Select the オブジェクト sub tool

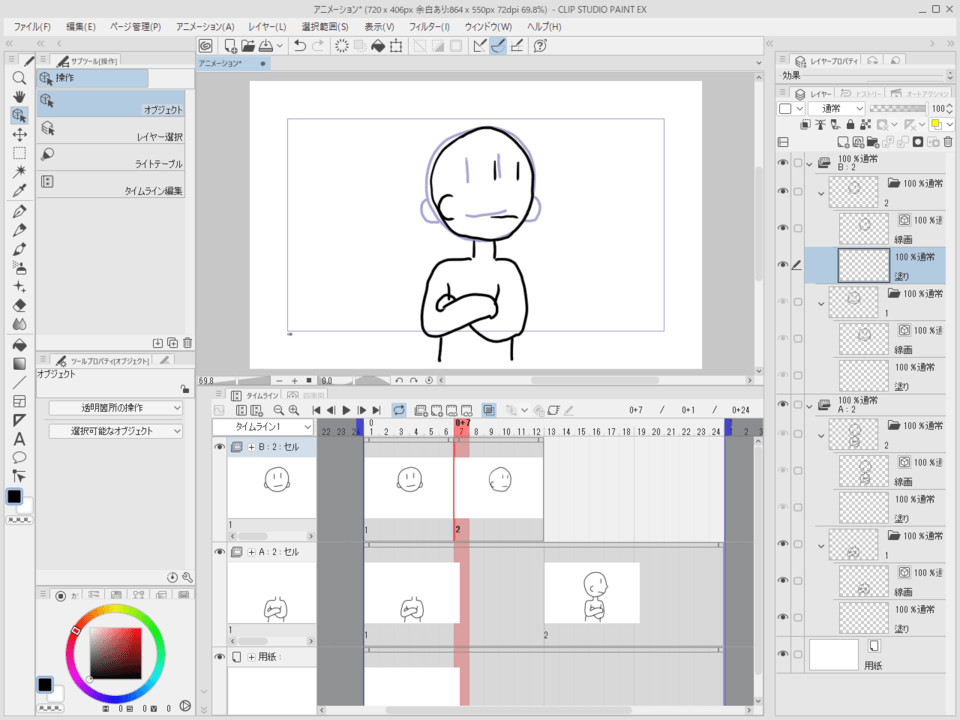111,103
